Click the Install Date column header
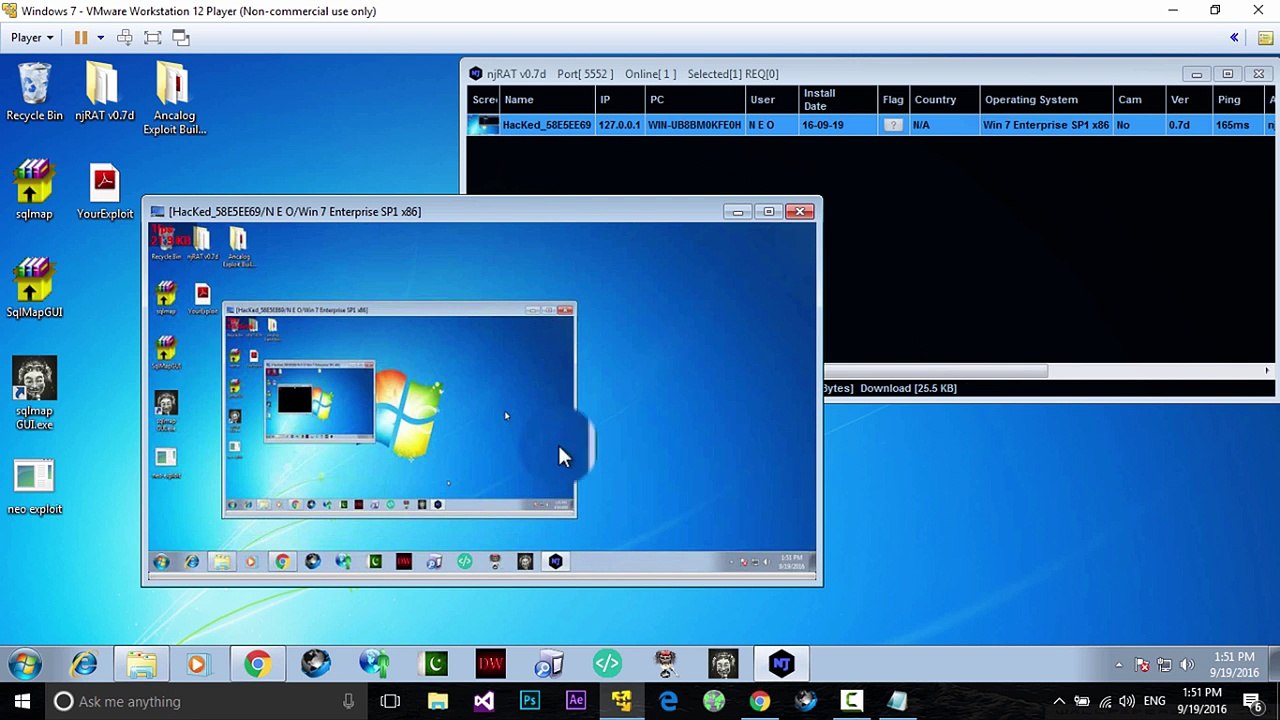Viewport: 1280px width, 720px height. 838,100
